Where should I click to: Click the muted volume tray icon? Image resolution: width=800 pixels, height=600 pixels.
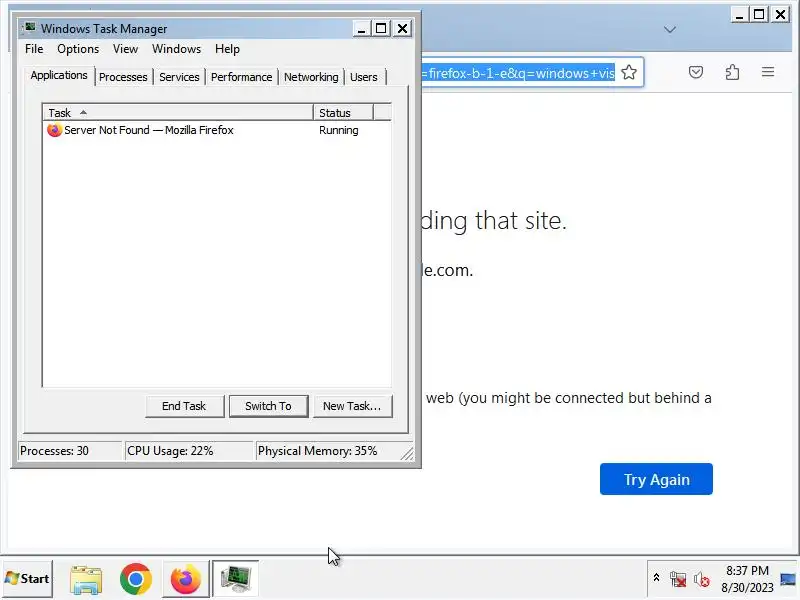(702, 579)
